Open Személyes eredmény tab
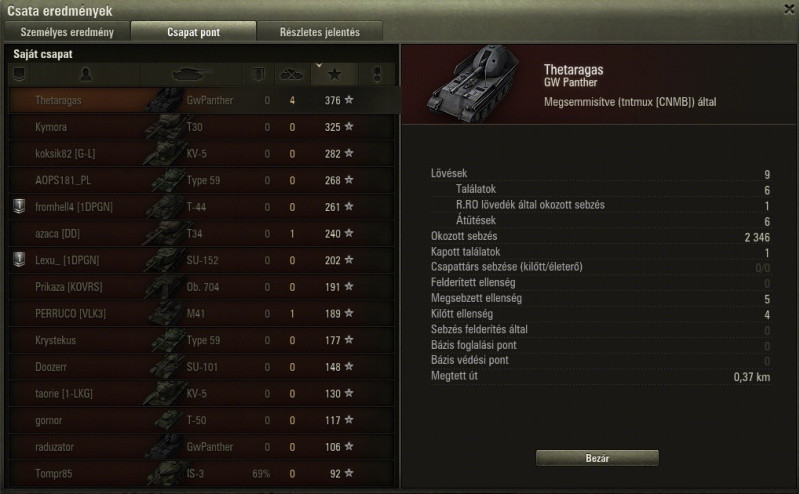Image resolution: width=800 pixels, height=494 pixels. pyautogui.click(x=67, y=32)
